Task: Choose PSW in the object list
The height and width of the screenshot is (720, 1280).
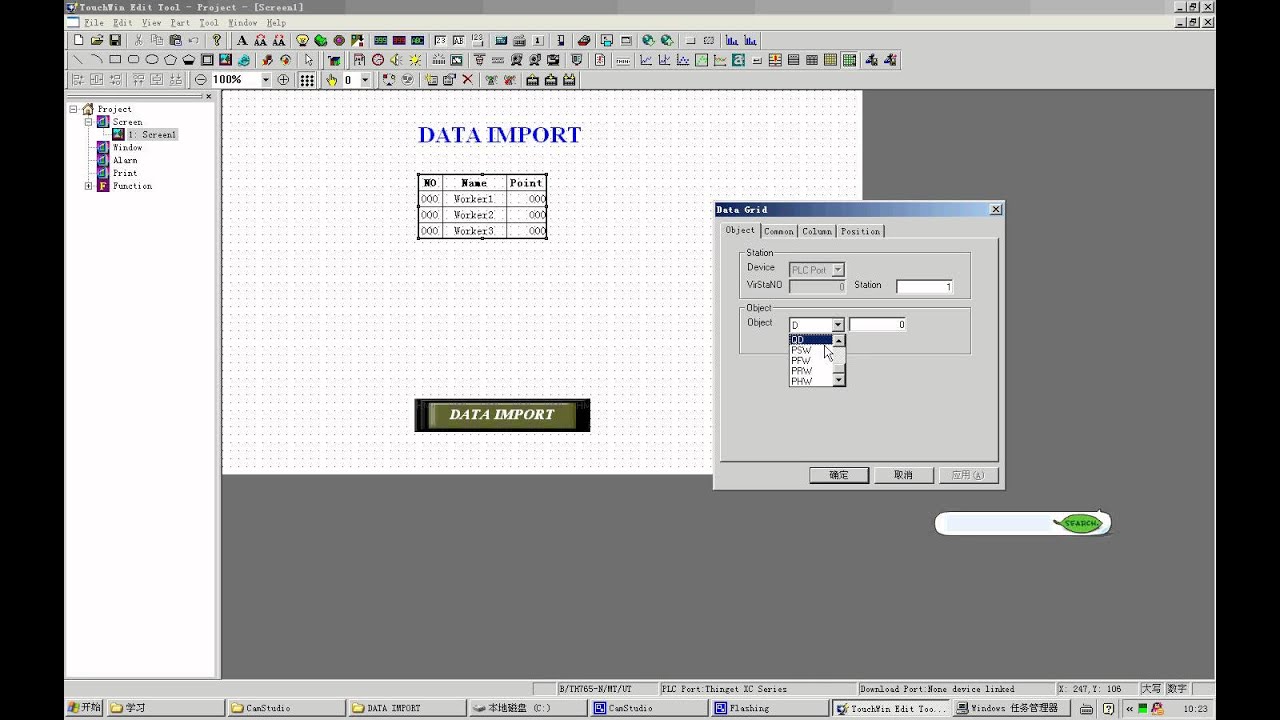Action: click(811, 350)
